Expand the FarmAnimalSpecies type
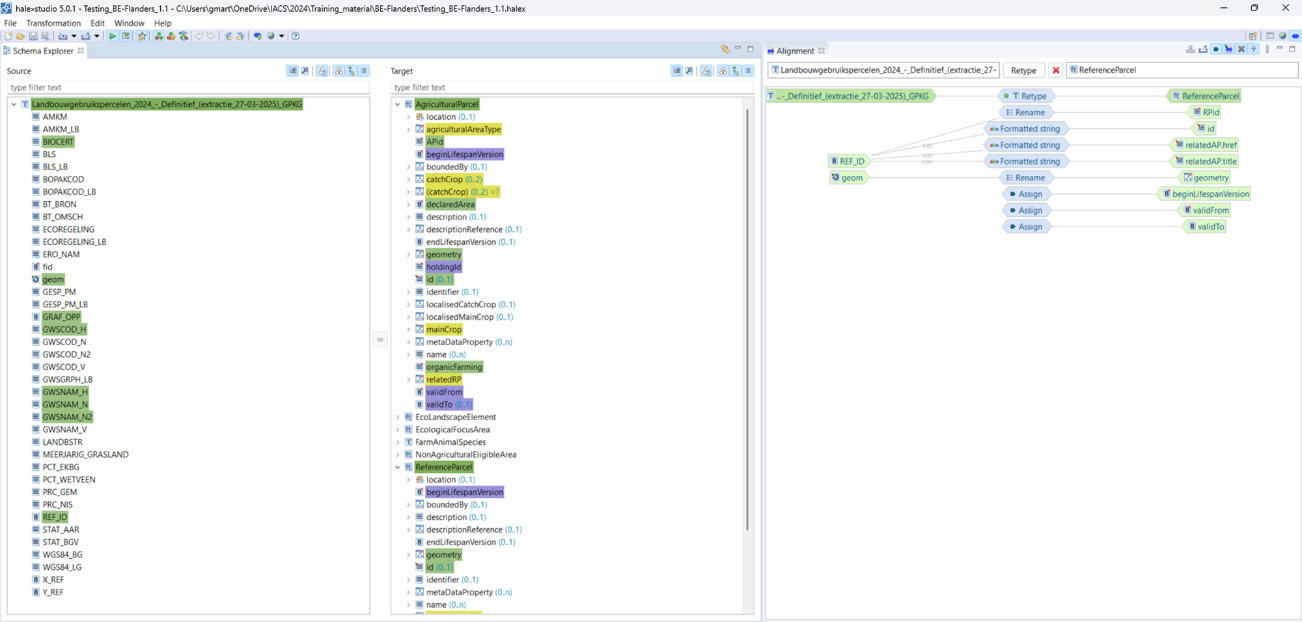The image size is (1302, 622). (398, 442)
